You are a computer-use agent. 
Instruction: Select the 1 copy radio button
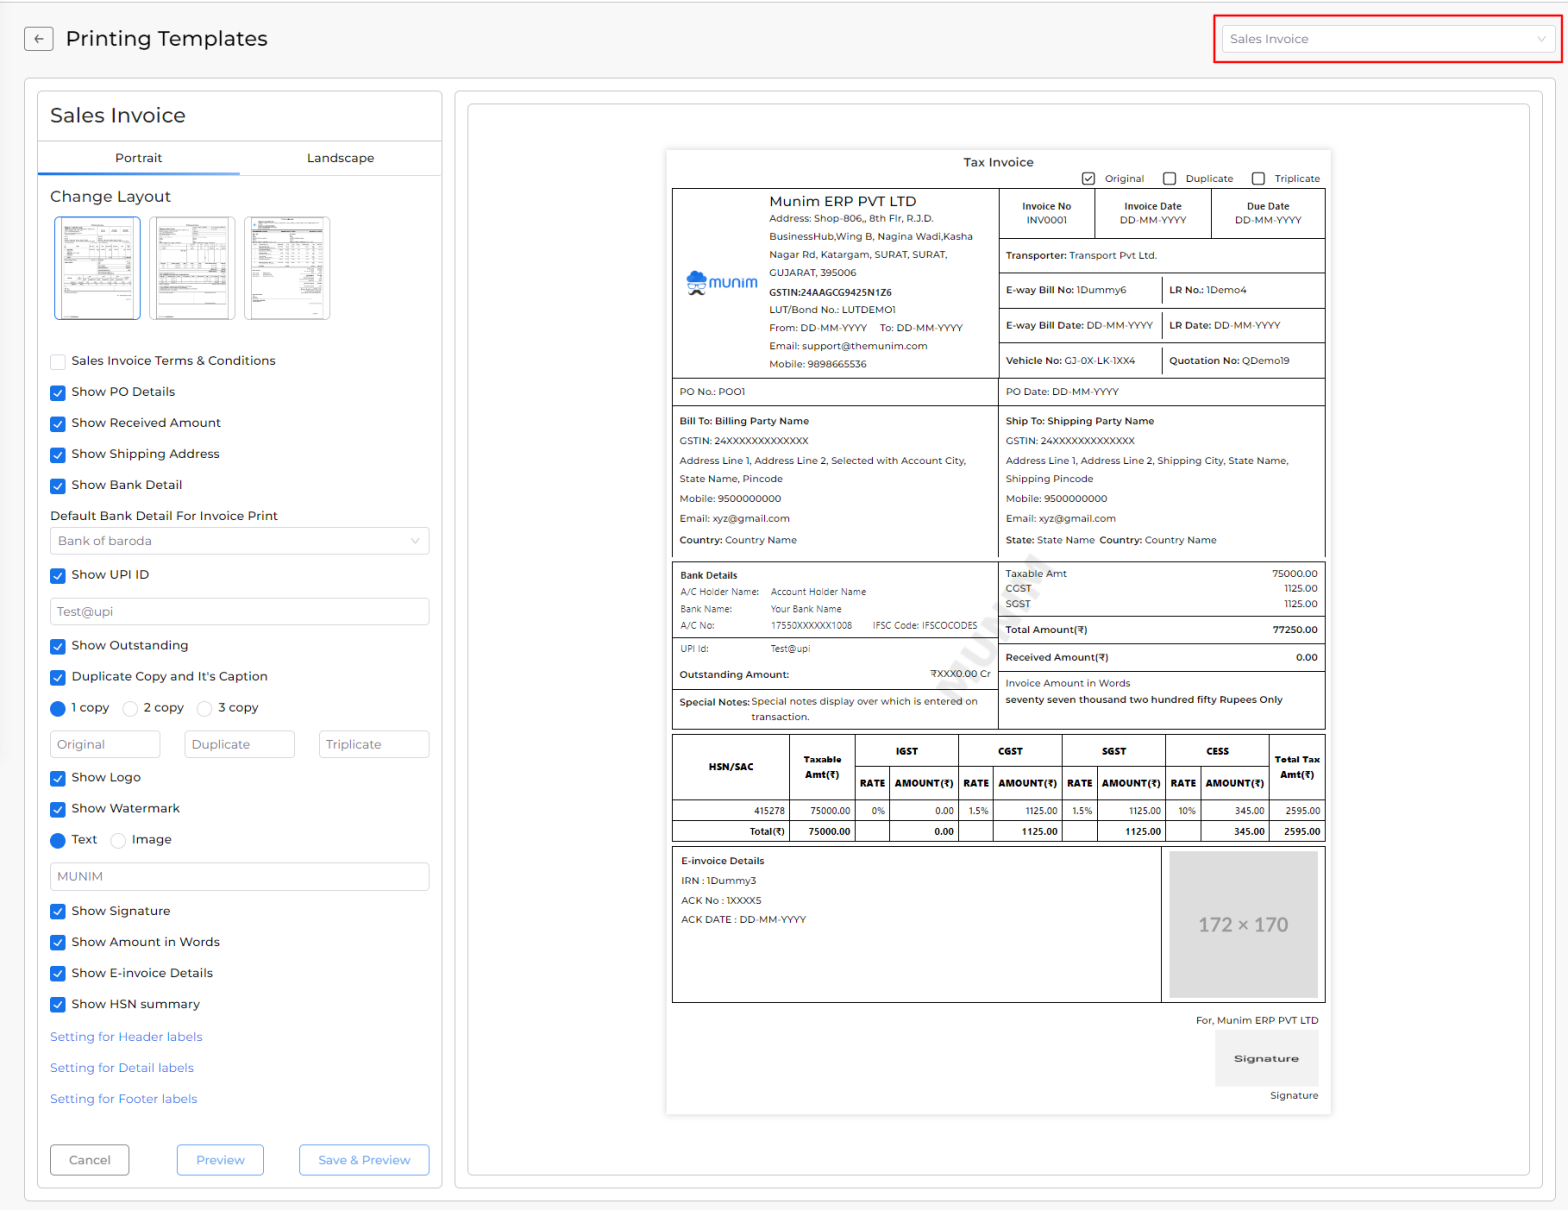pyautogui.click(x=58, y=708)
